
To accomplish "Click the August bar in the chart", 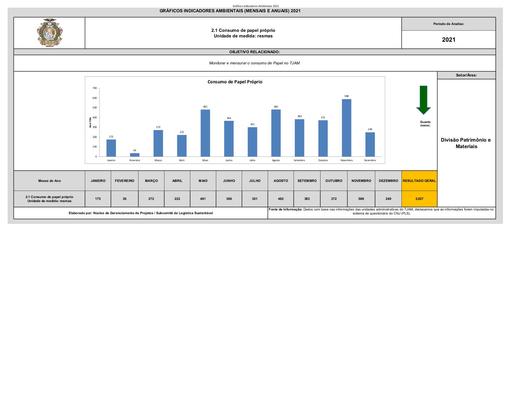I will point(276,133).
